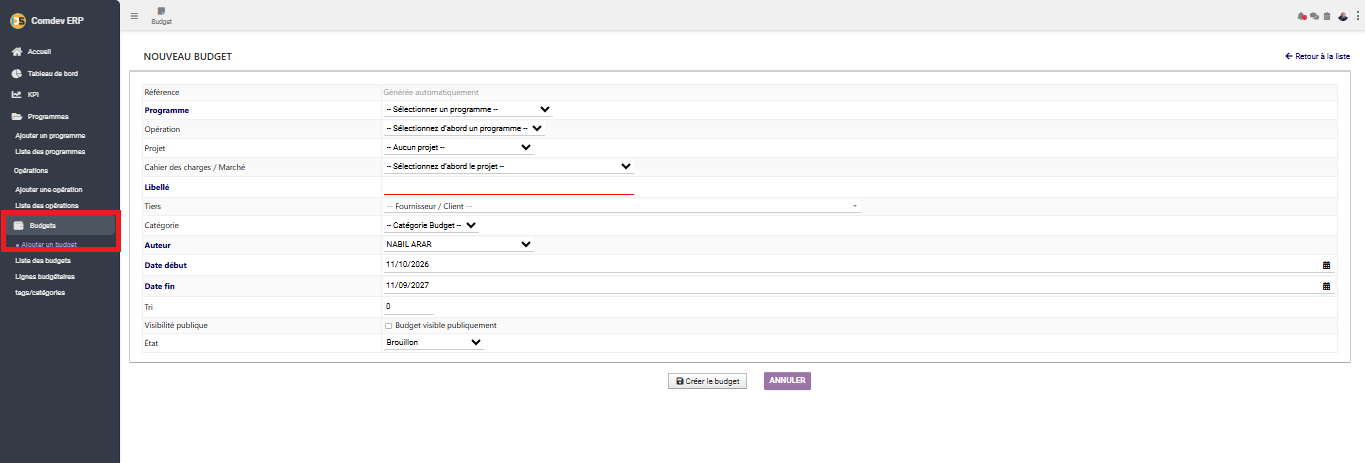The height and width of the screenshot is (463, 1365).
Task: Select Ajouter un budget in sidebar
Action: tap(49, 244)
